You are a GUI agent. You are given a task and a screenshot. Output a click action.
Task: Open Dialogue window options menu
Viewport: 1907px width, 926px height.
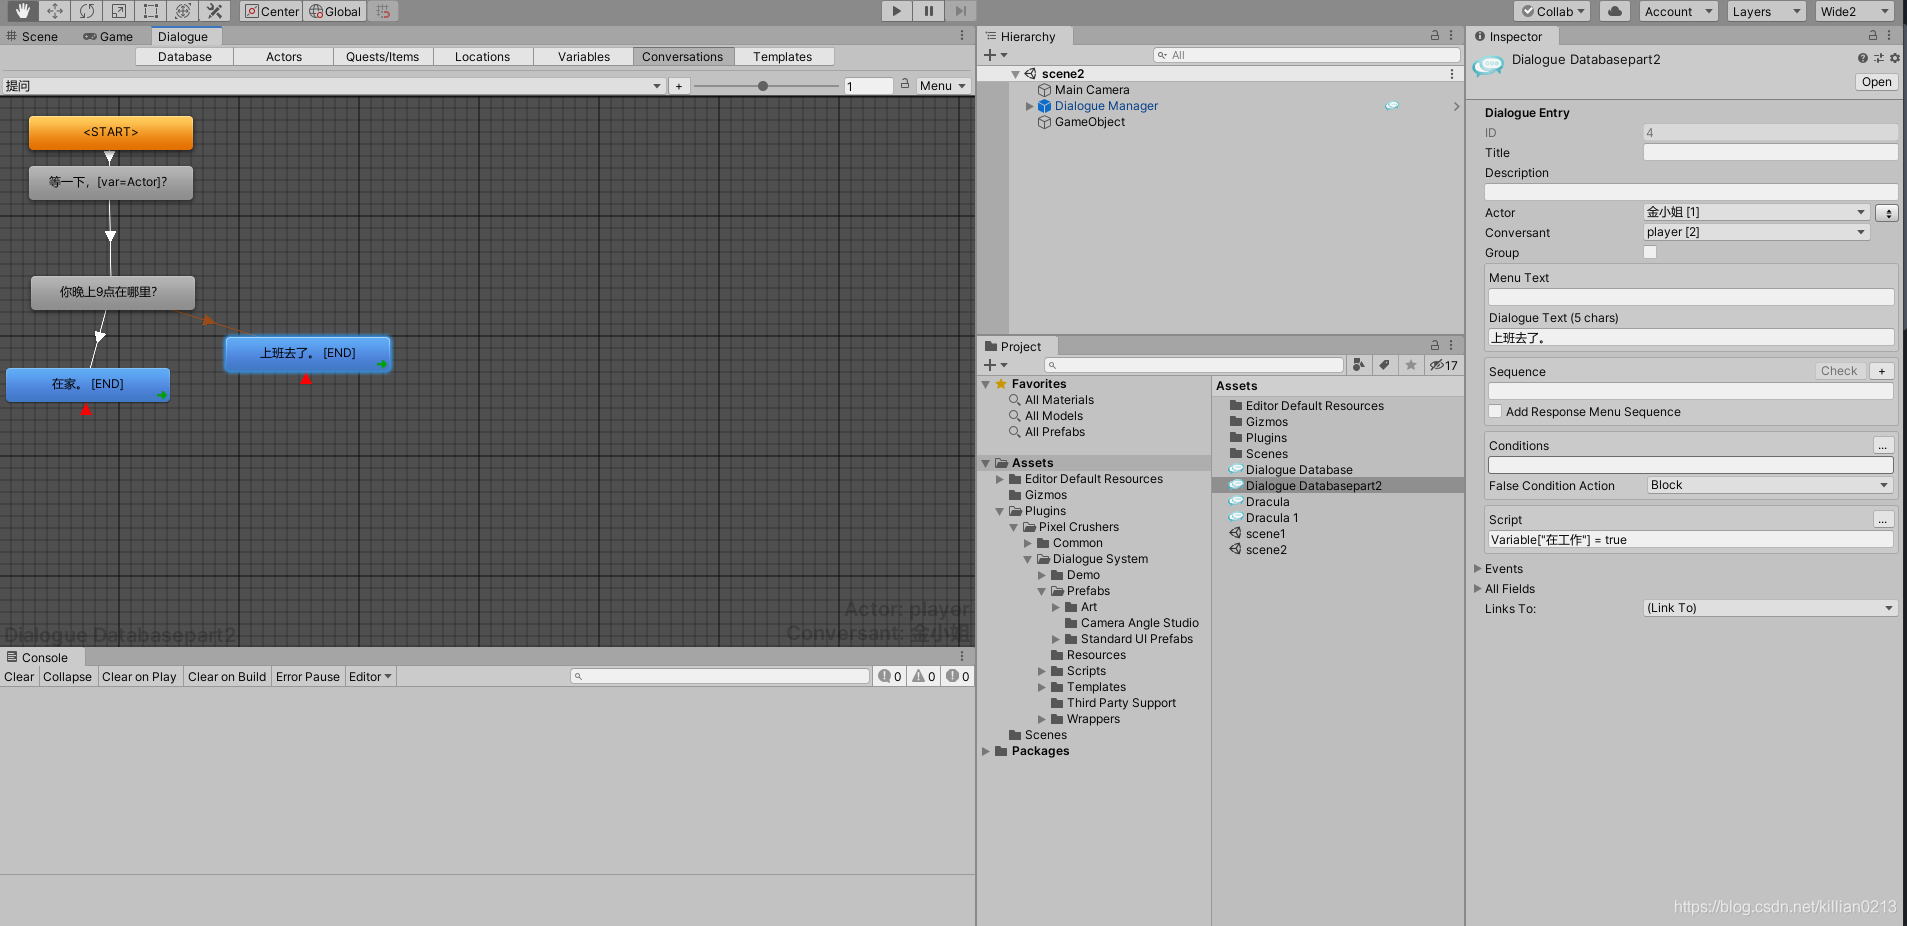click(x=962, y=35)
